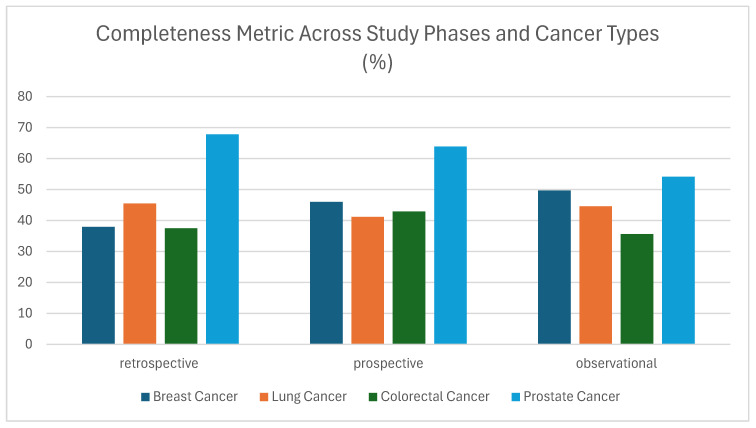
Task: Select the retrospective Breast Cancer bar
Action: coord(98,285)
